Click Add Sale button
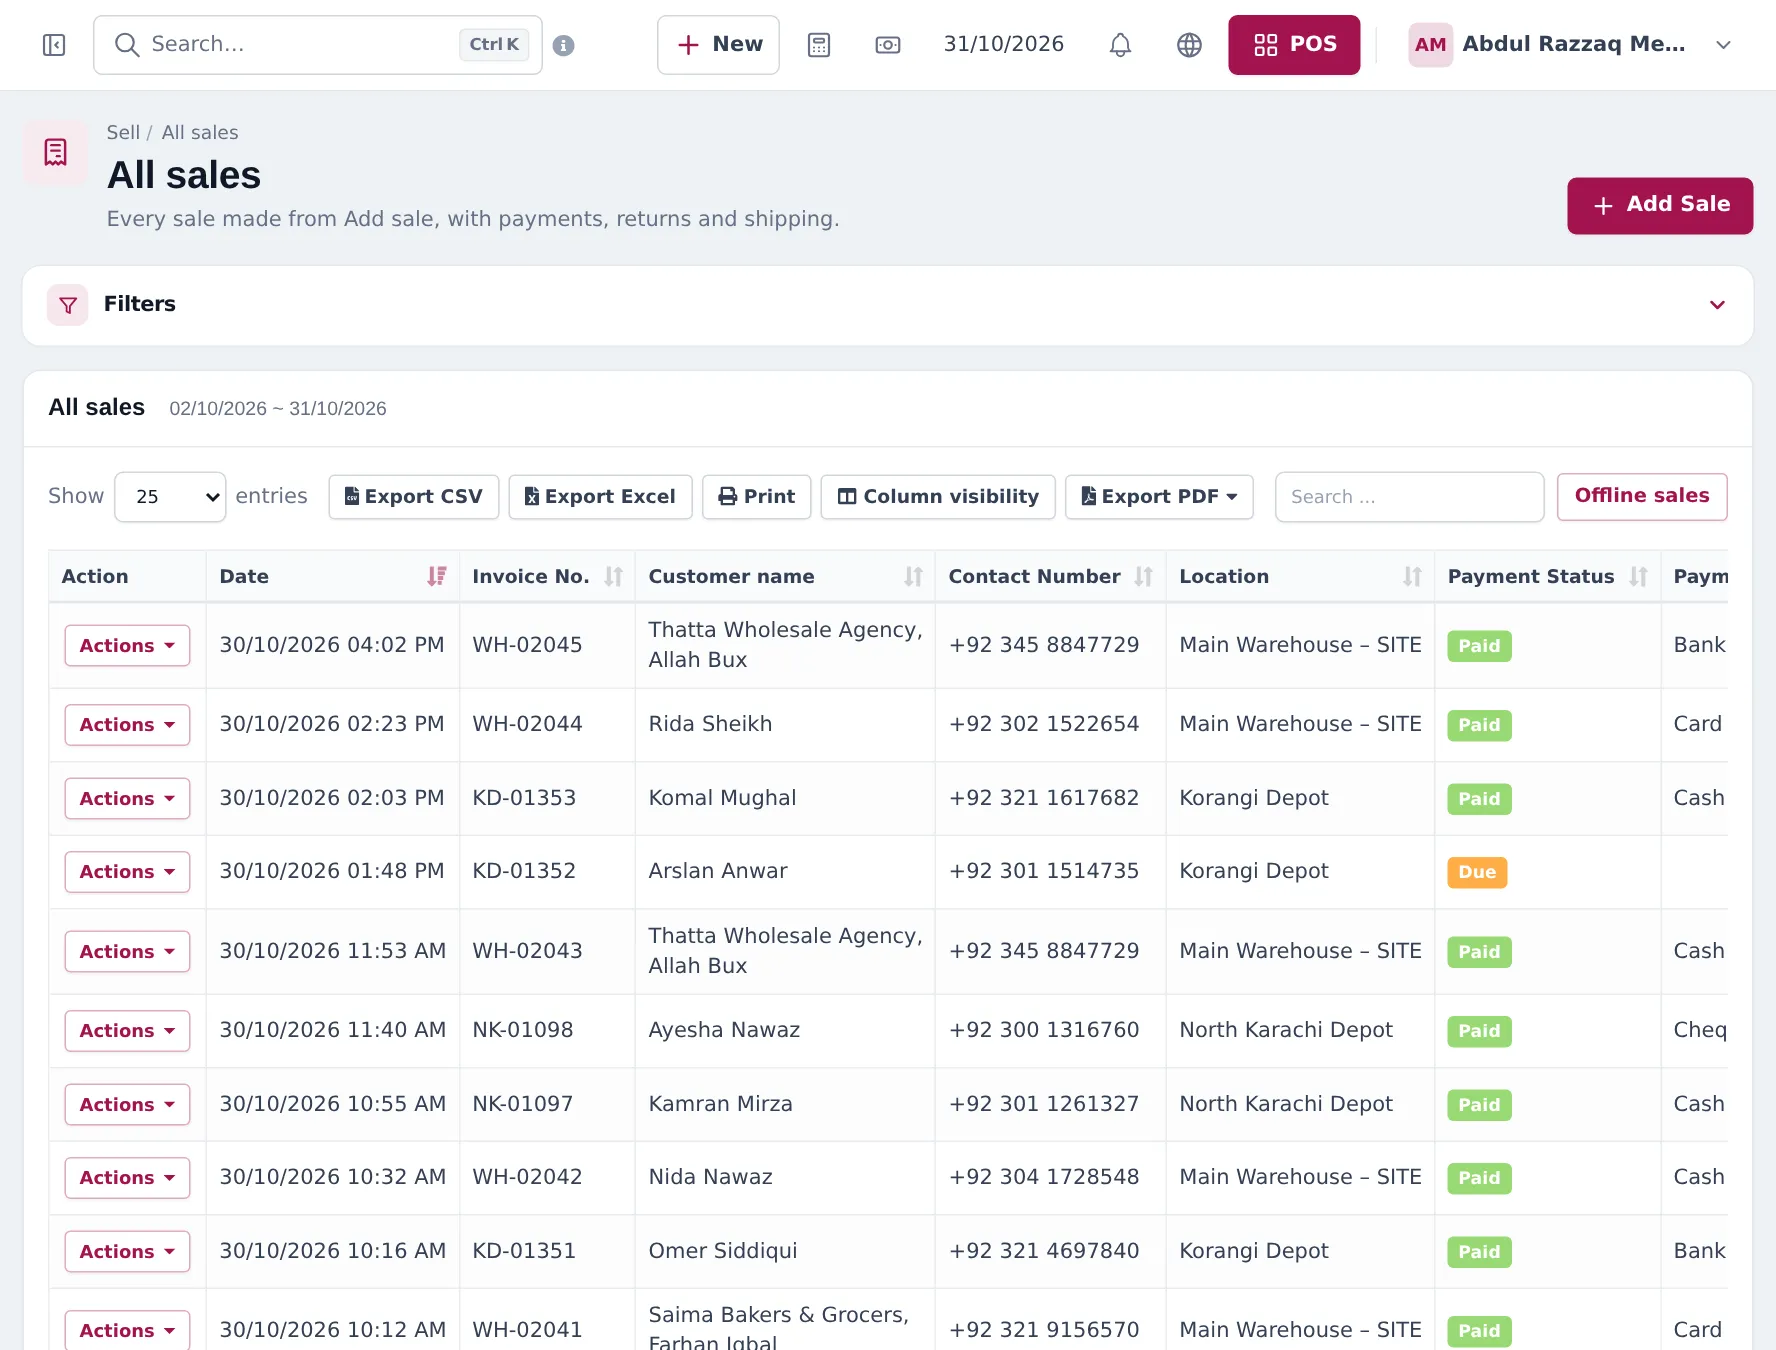1776x1350 pixels. click(x=1660, y=206)
